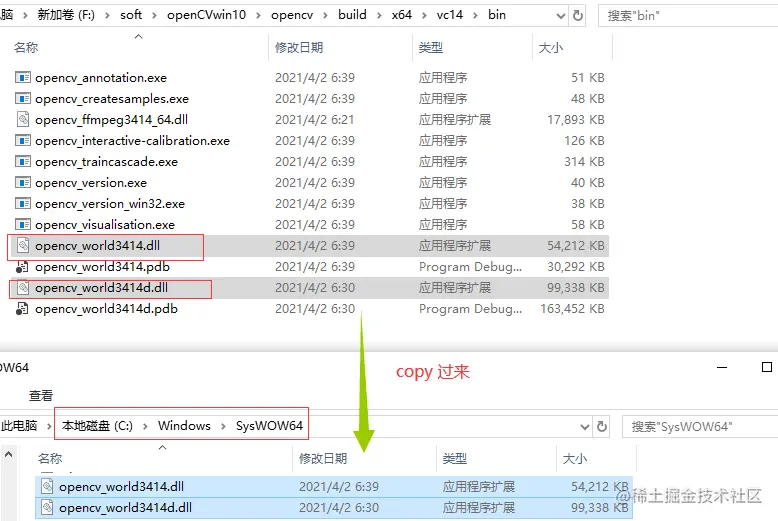Screen dimensions: 778x521
Task: Click the opencv_createsamples.exe file icon
Action: (x=23, y=98)
